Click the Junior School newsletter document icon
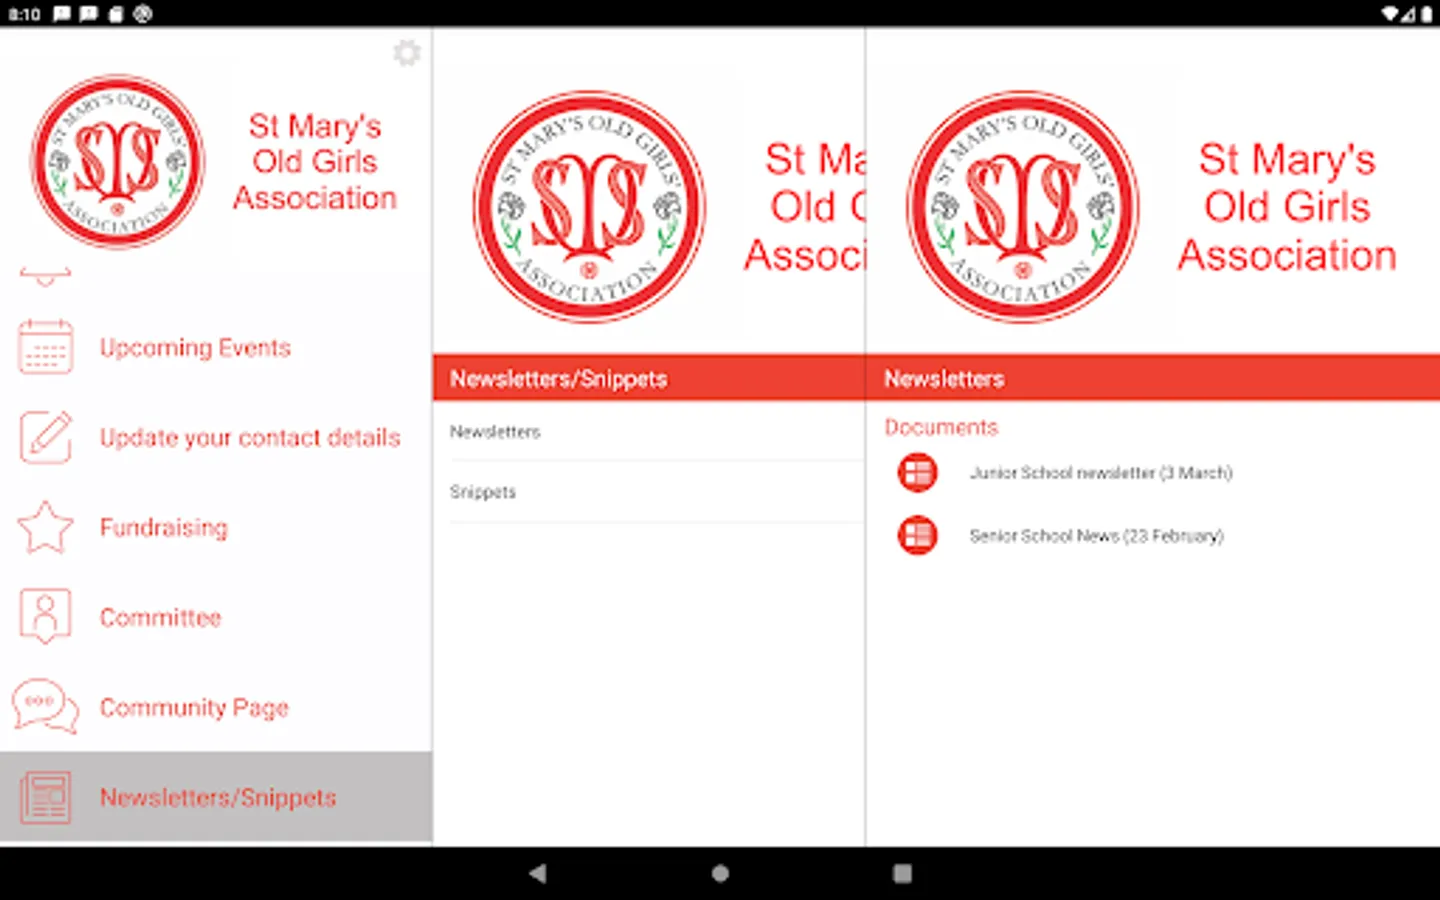 coord(917,473)
